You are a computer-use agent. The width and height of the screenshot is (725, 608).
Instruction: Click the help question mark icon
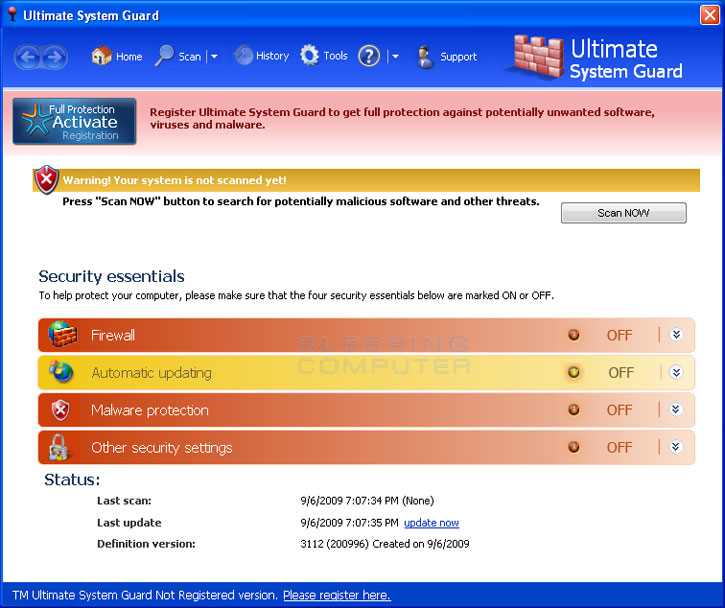click(x=369, y=56)
